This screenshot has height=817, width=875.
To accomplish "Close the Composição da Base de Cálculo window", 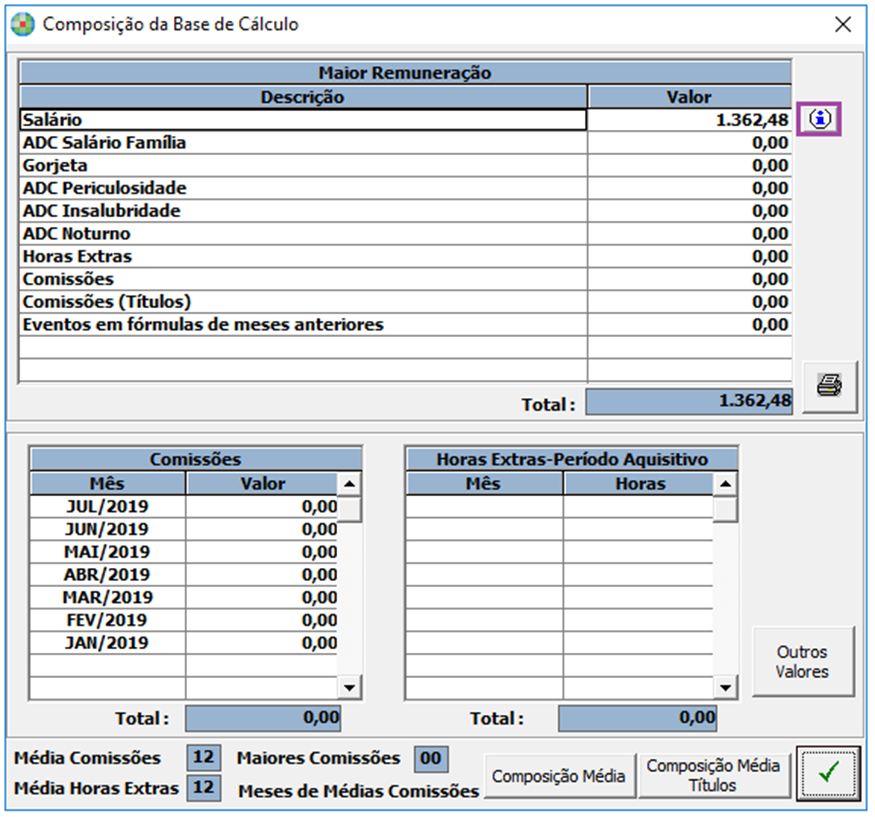I will (843, 24).
